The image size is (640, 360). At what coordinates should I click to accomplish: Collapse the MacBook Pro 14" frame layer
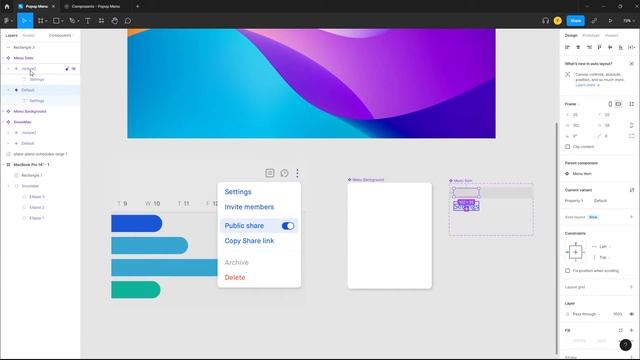point(3,164)
